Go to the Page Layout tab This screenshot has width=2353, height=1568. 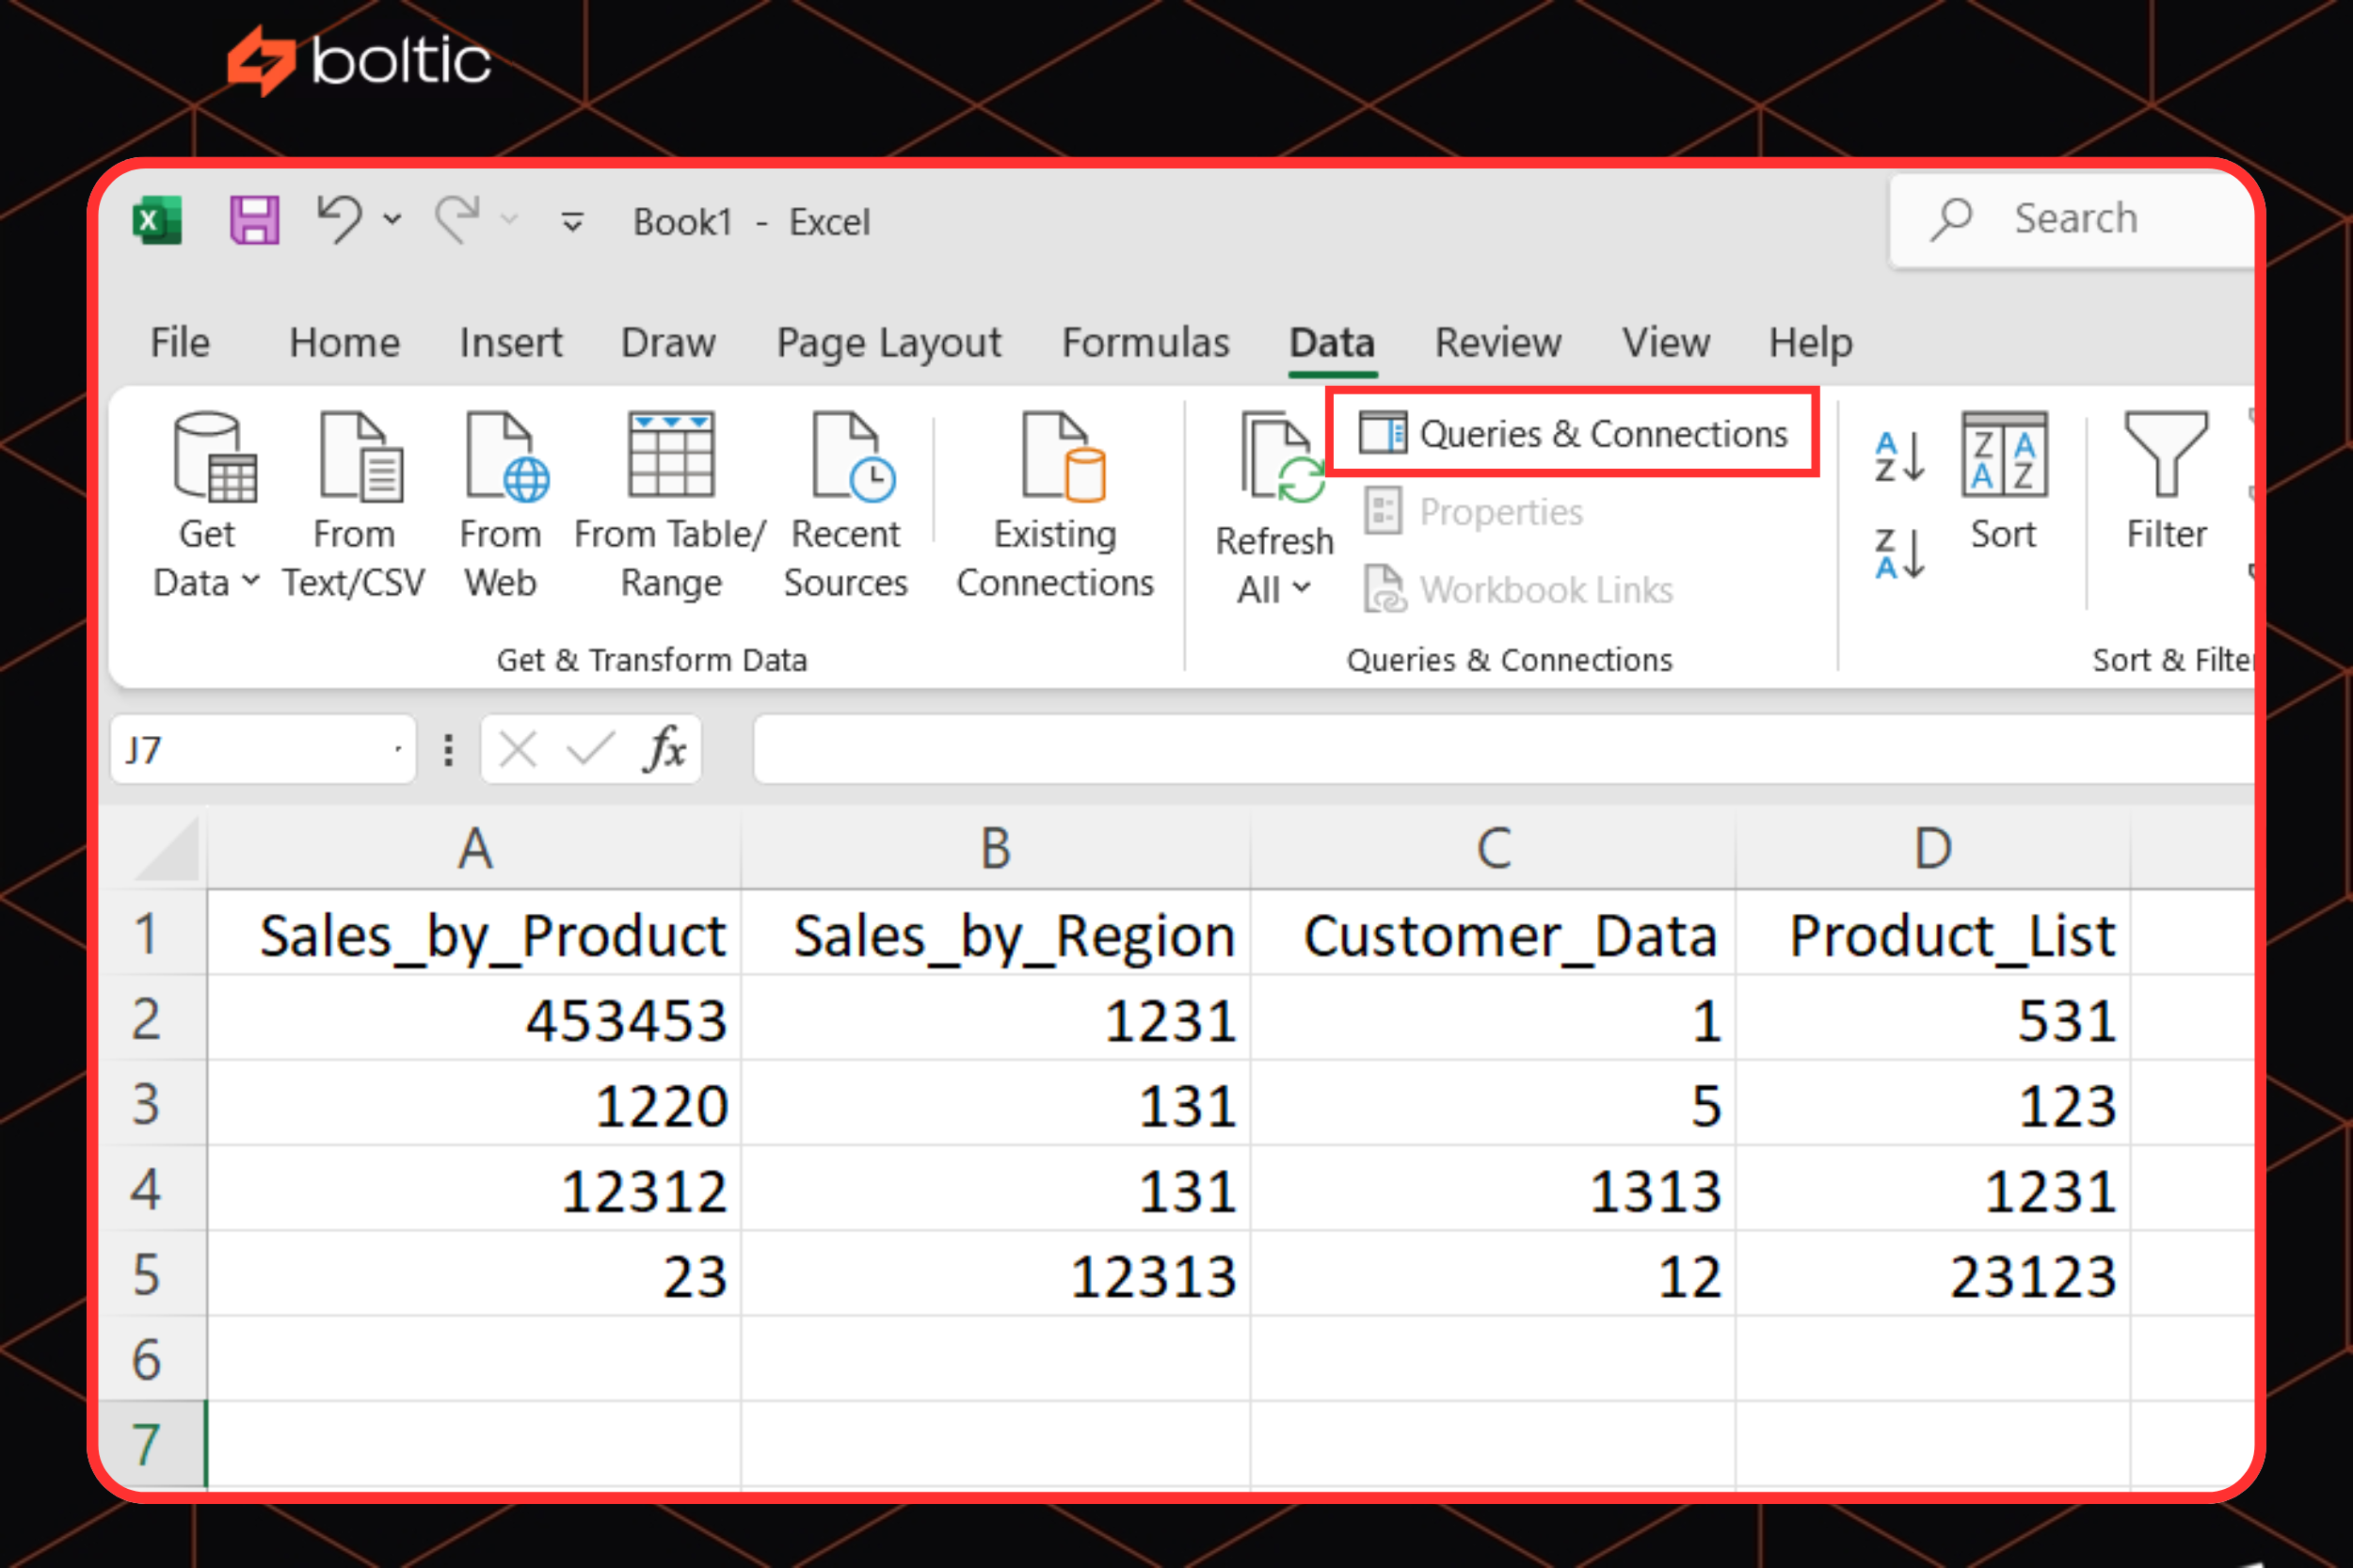click(888, 343)
